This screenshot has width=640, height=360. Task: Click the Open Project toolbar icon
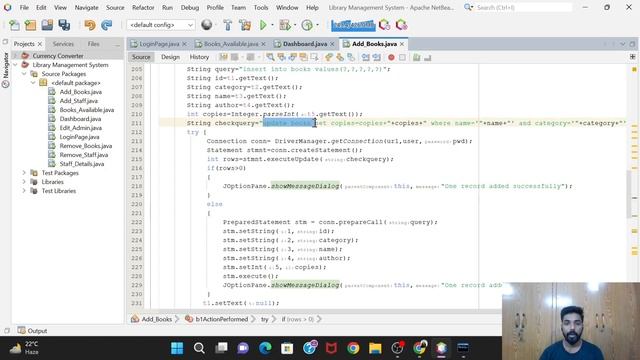[x=47, y=25]
